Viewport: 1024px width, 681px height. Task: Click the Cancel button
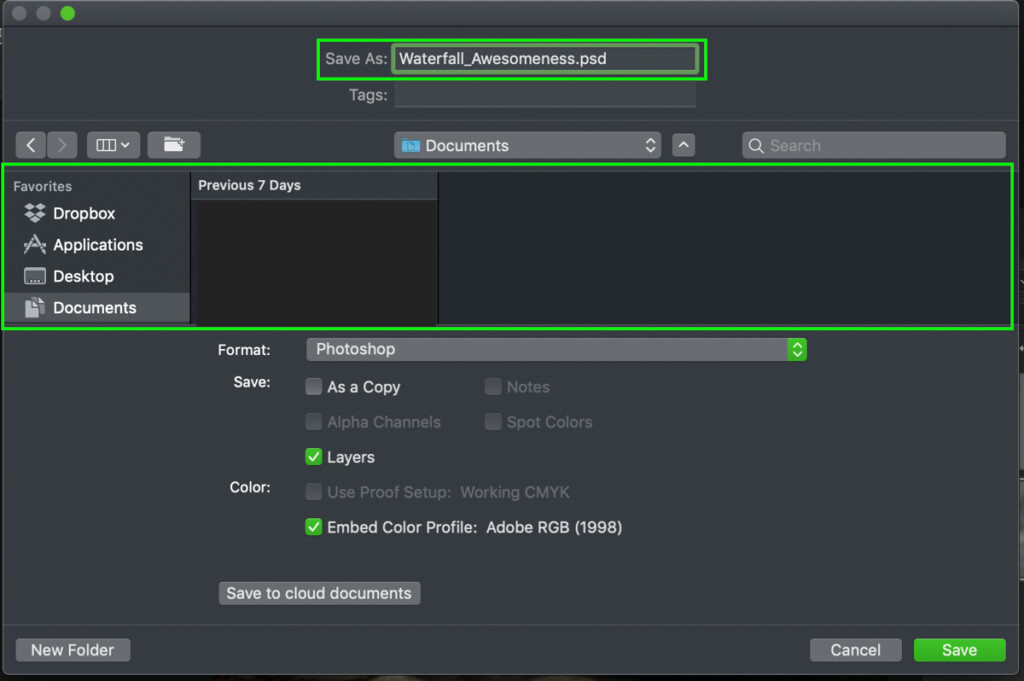[x=855, y=650]
